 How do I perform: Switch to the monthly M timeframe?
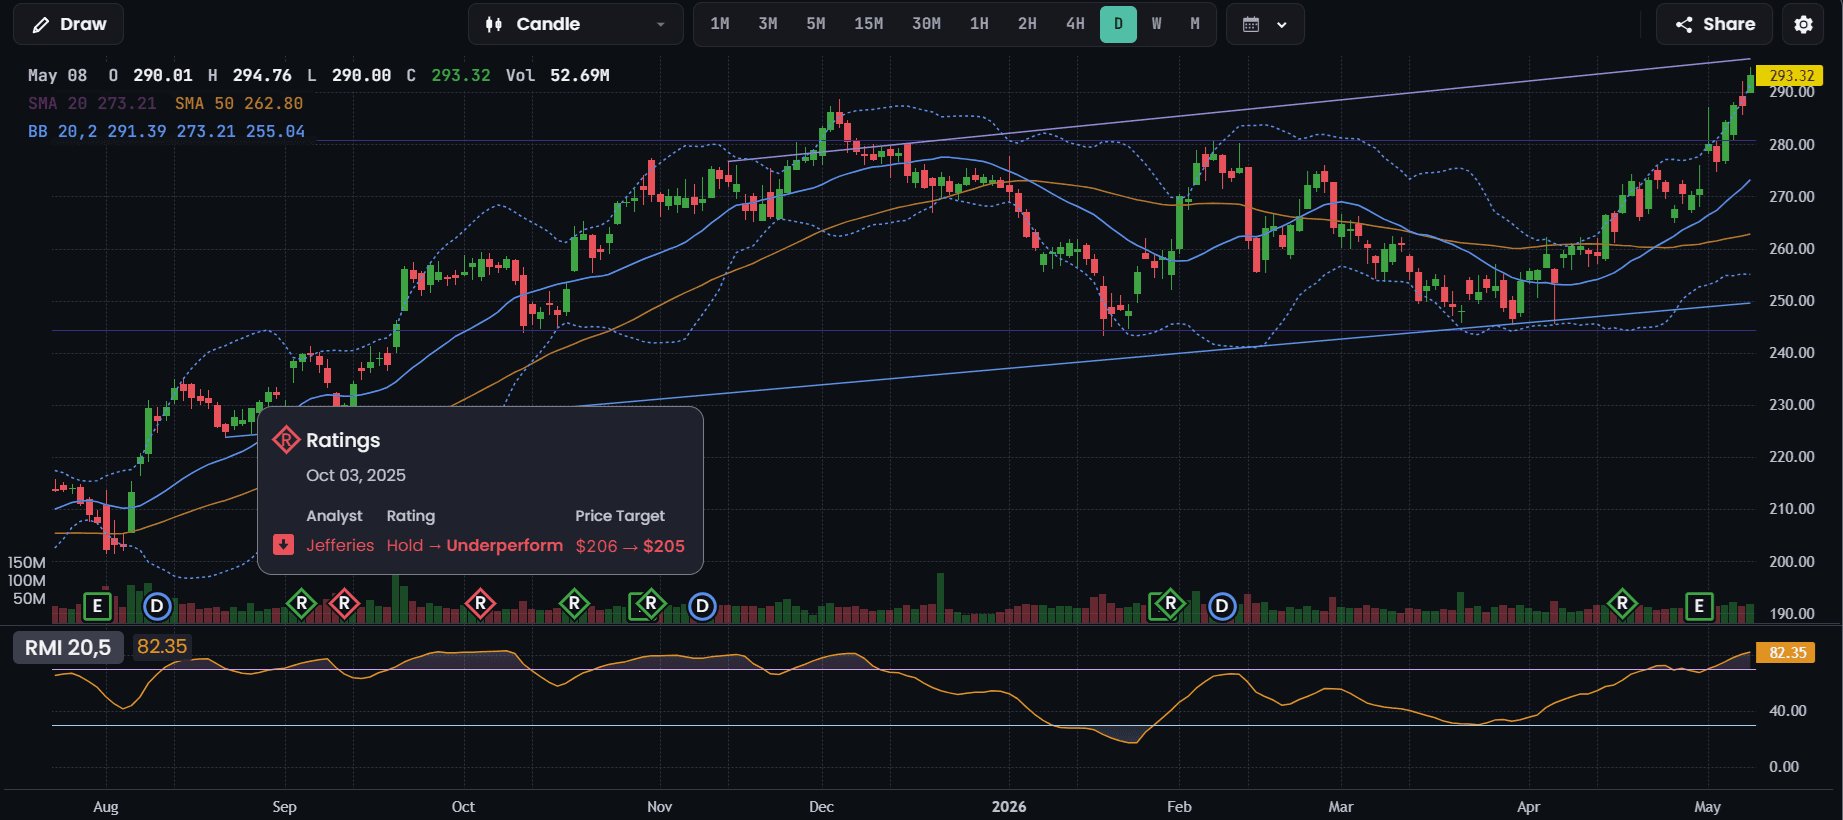pos(1194,24)
